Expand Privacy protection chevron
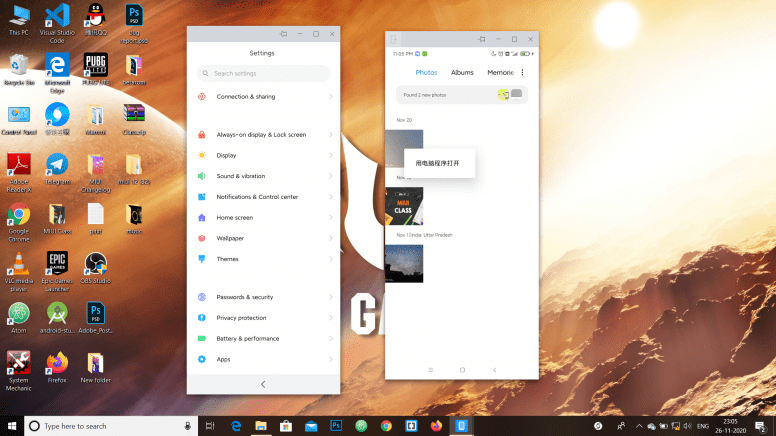776x436 pixels. 331,318
